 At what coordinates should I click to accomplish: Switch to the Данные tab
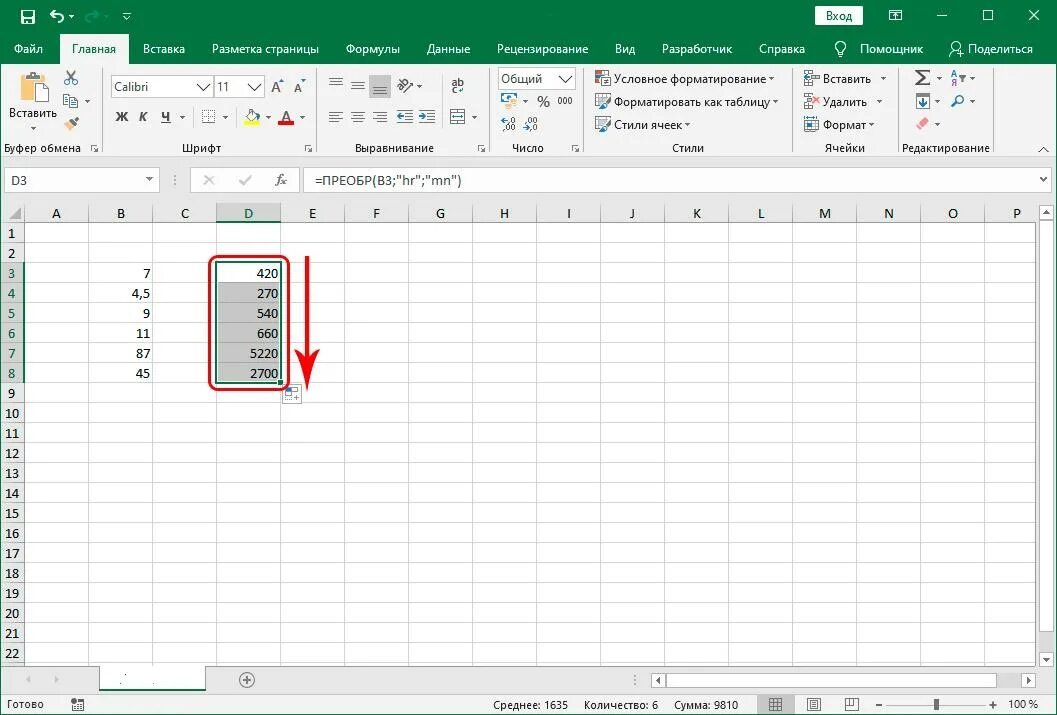(448, 49)
